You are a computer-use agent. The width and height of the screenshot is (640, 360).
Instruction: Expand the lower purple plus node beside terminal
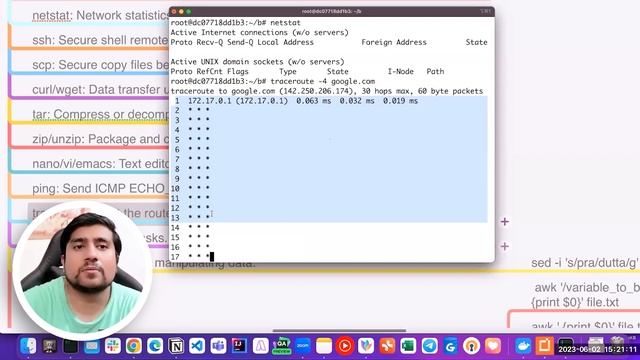point(505,247)
